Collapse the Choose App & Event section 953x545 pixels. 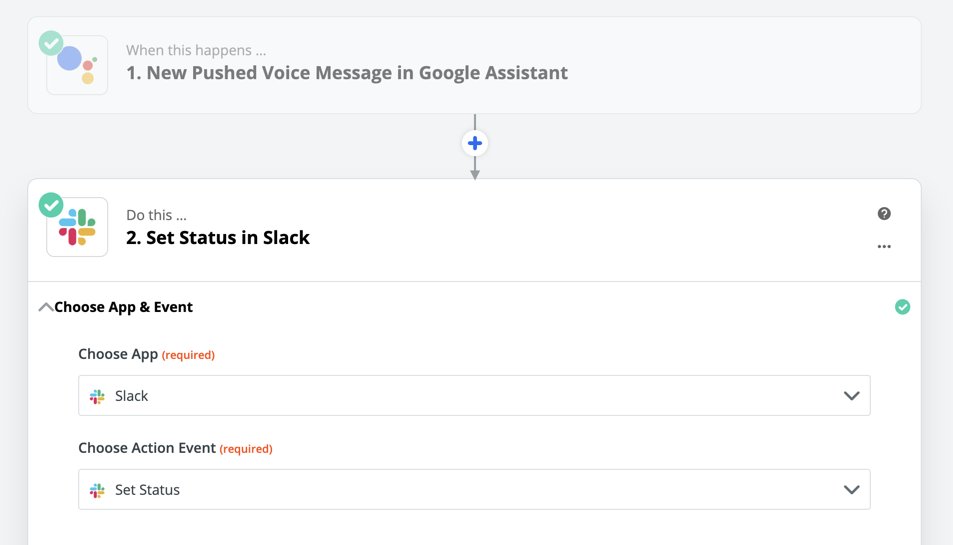click(46, 307)
